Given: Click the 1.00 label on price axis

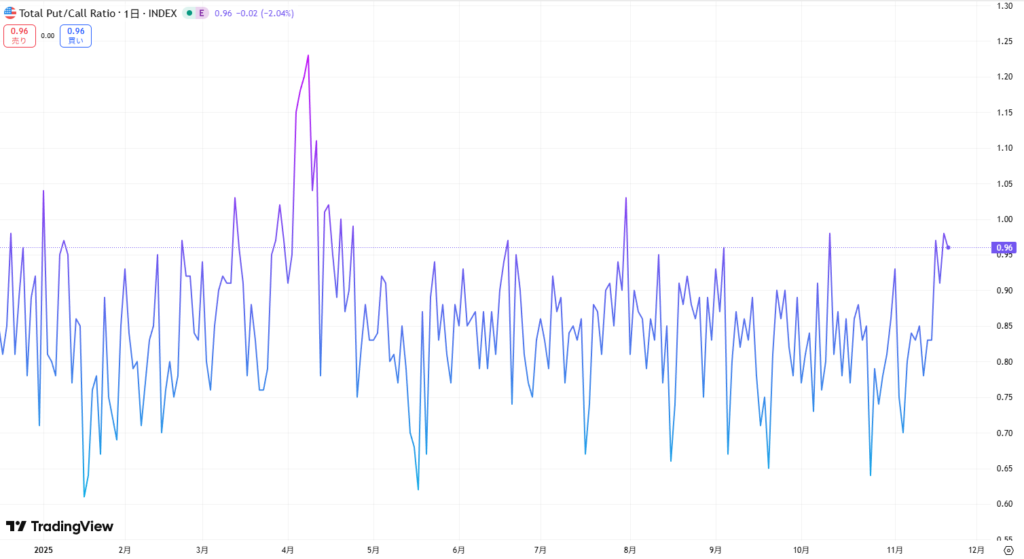Looking at the screenshot, I should point(1001,220).
